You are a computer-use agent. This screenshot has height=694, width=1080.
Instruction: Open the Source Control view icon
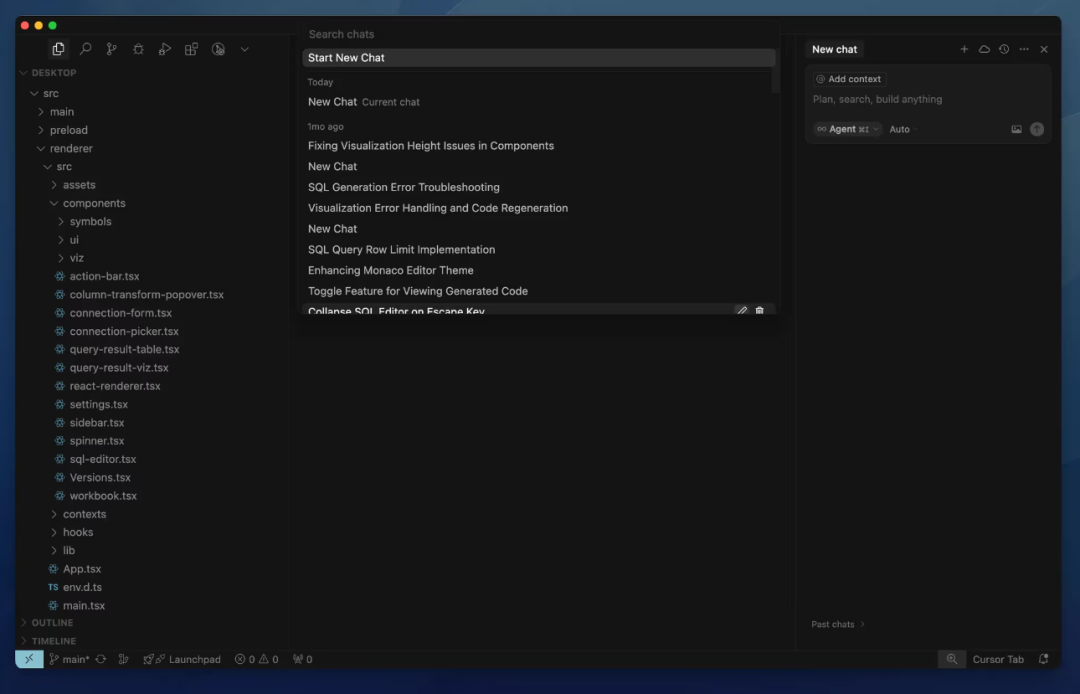111,49
